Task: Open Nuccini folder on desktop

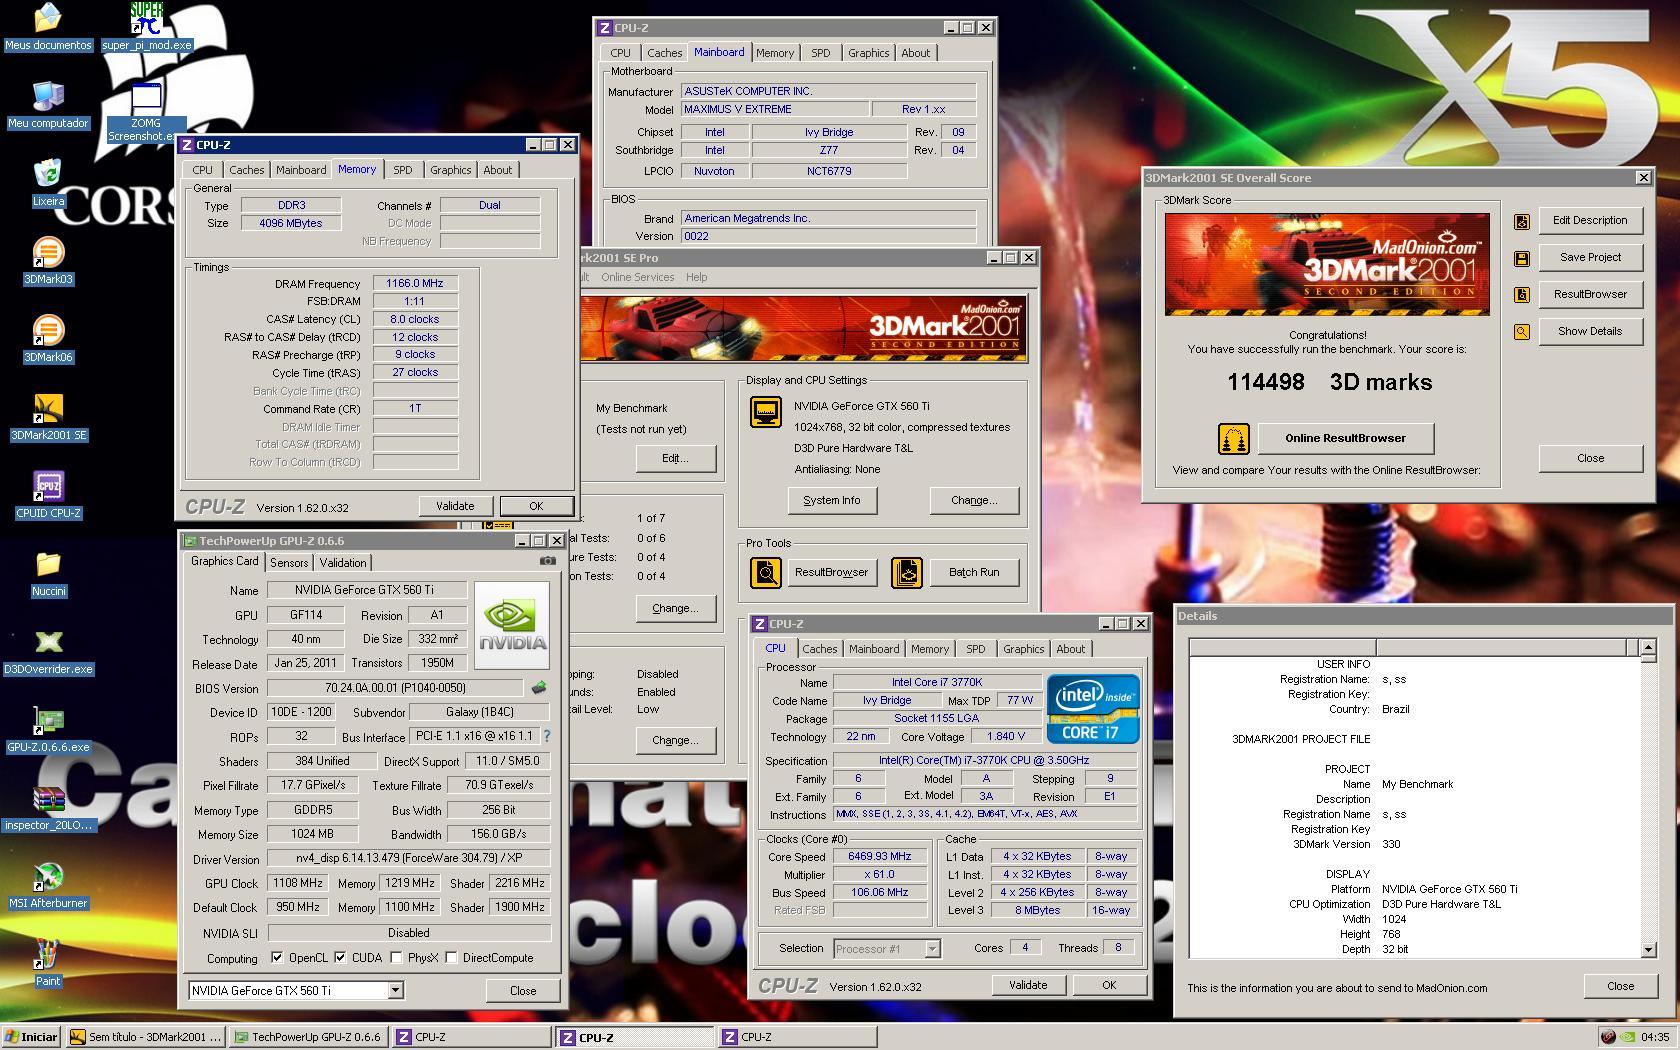Action: tap(48, 573)
